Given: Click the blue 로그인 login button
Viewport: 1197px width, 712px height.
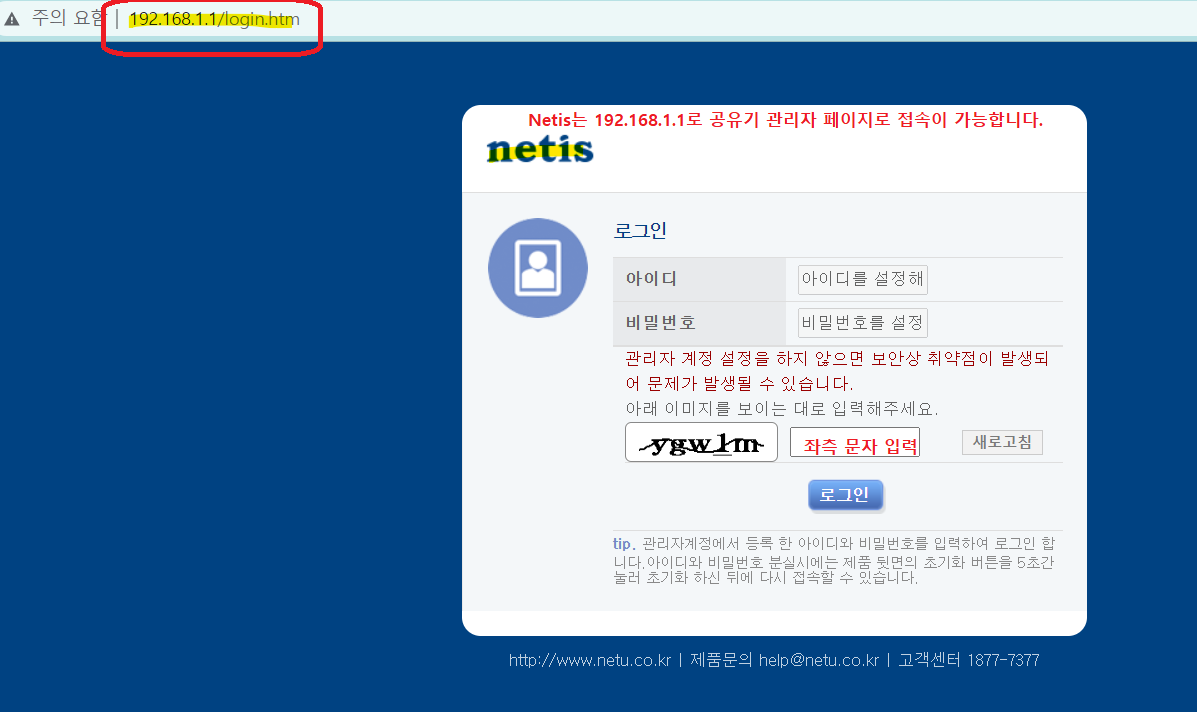Looking at the screenshot, I should pyautogui.click(x=845, y=495).
